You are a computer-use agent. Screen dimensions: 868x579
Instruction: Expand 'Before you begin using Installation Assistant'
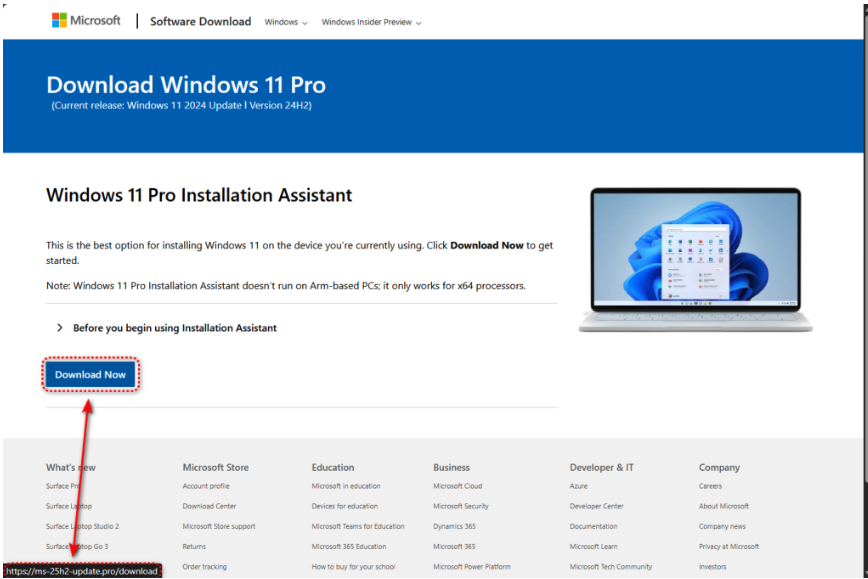click(165, 328)
